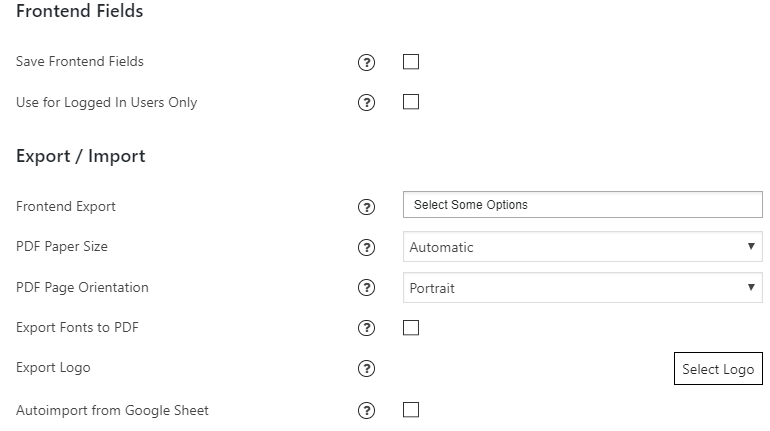Image resolution: width=770 pixels, height=431 pixels.
Task: Open the PDF Paper Size dropdown
Action: tap(582, 247)
